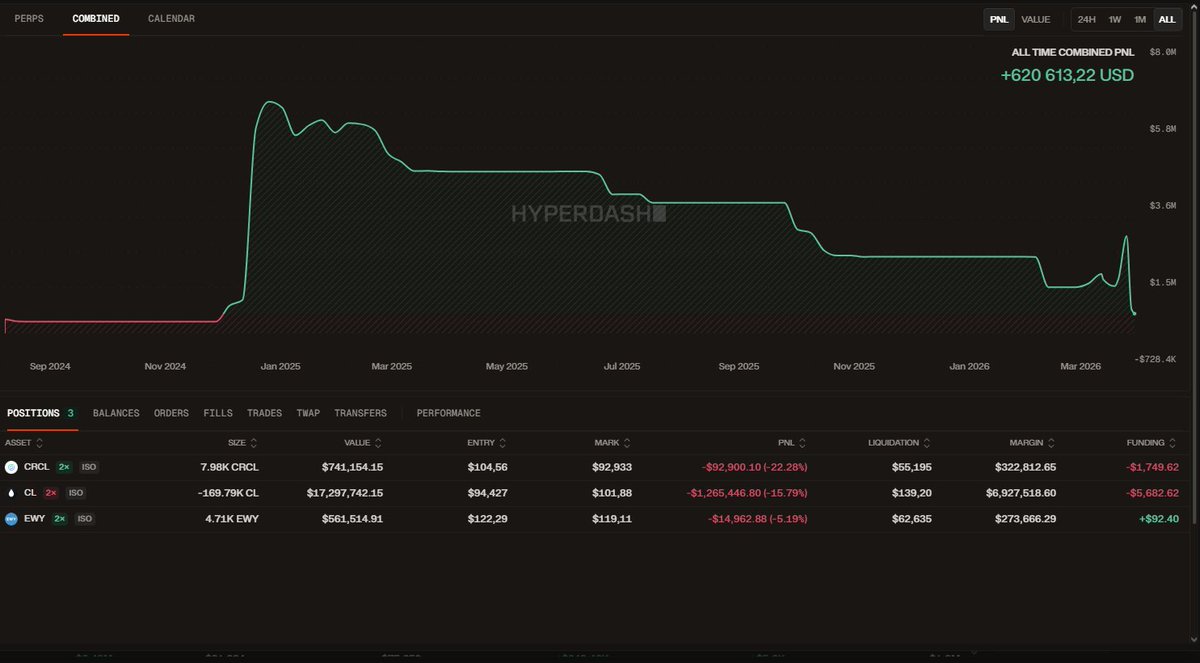Click liquidation price $55,195

913,467
